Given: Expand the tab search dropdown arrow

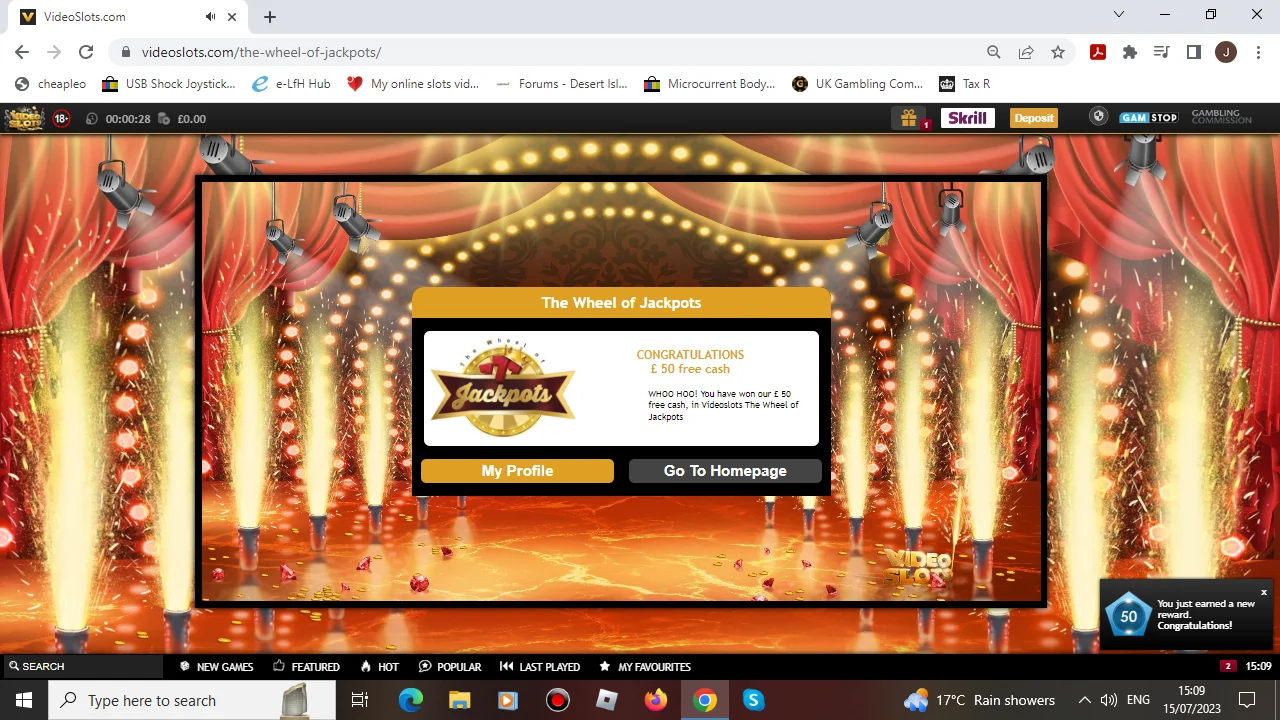Looking at the screenshot, I should click(1119, 15).
